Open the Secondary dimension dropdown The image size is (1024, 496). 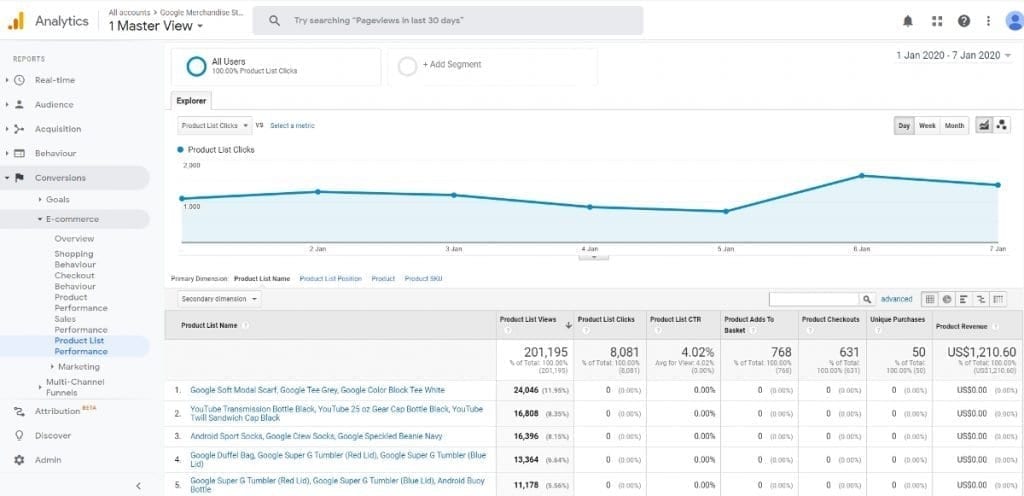pyautogui.click(x=219, y=299)
